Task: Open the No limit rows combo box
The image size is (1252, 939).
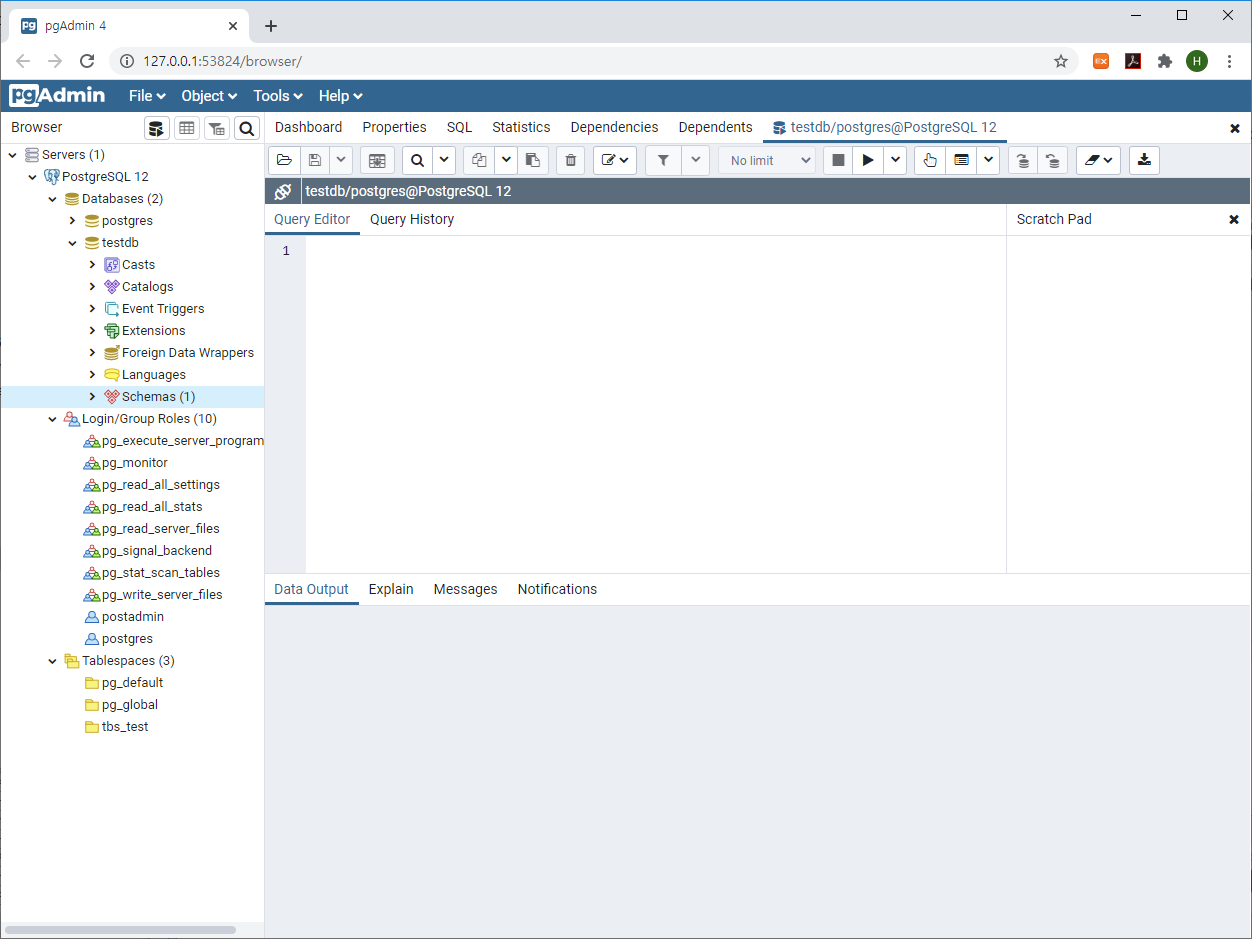Action: click(767, 160)
